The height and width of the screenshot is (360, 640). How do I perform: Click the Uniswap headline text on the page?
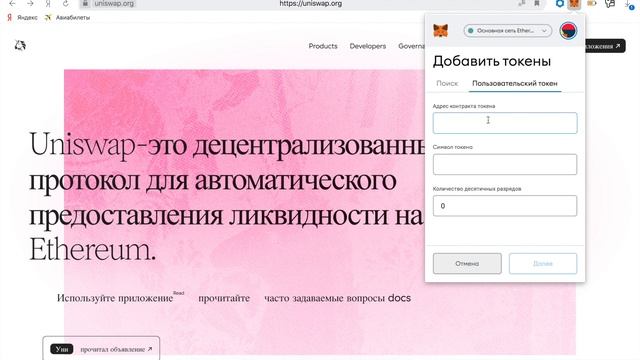click(x=227, y=196)
